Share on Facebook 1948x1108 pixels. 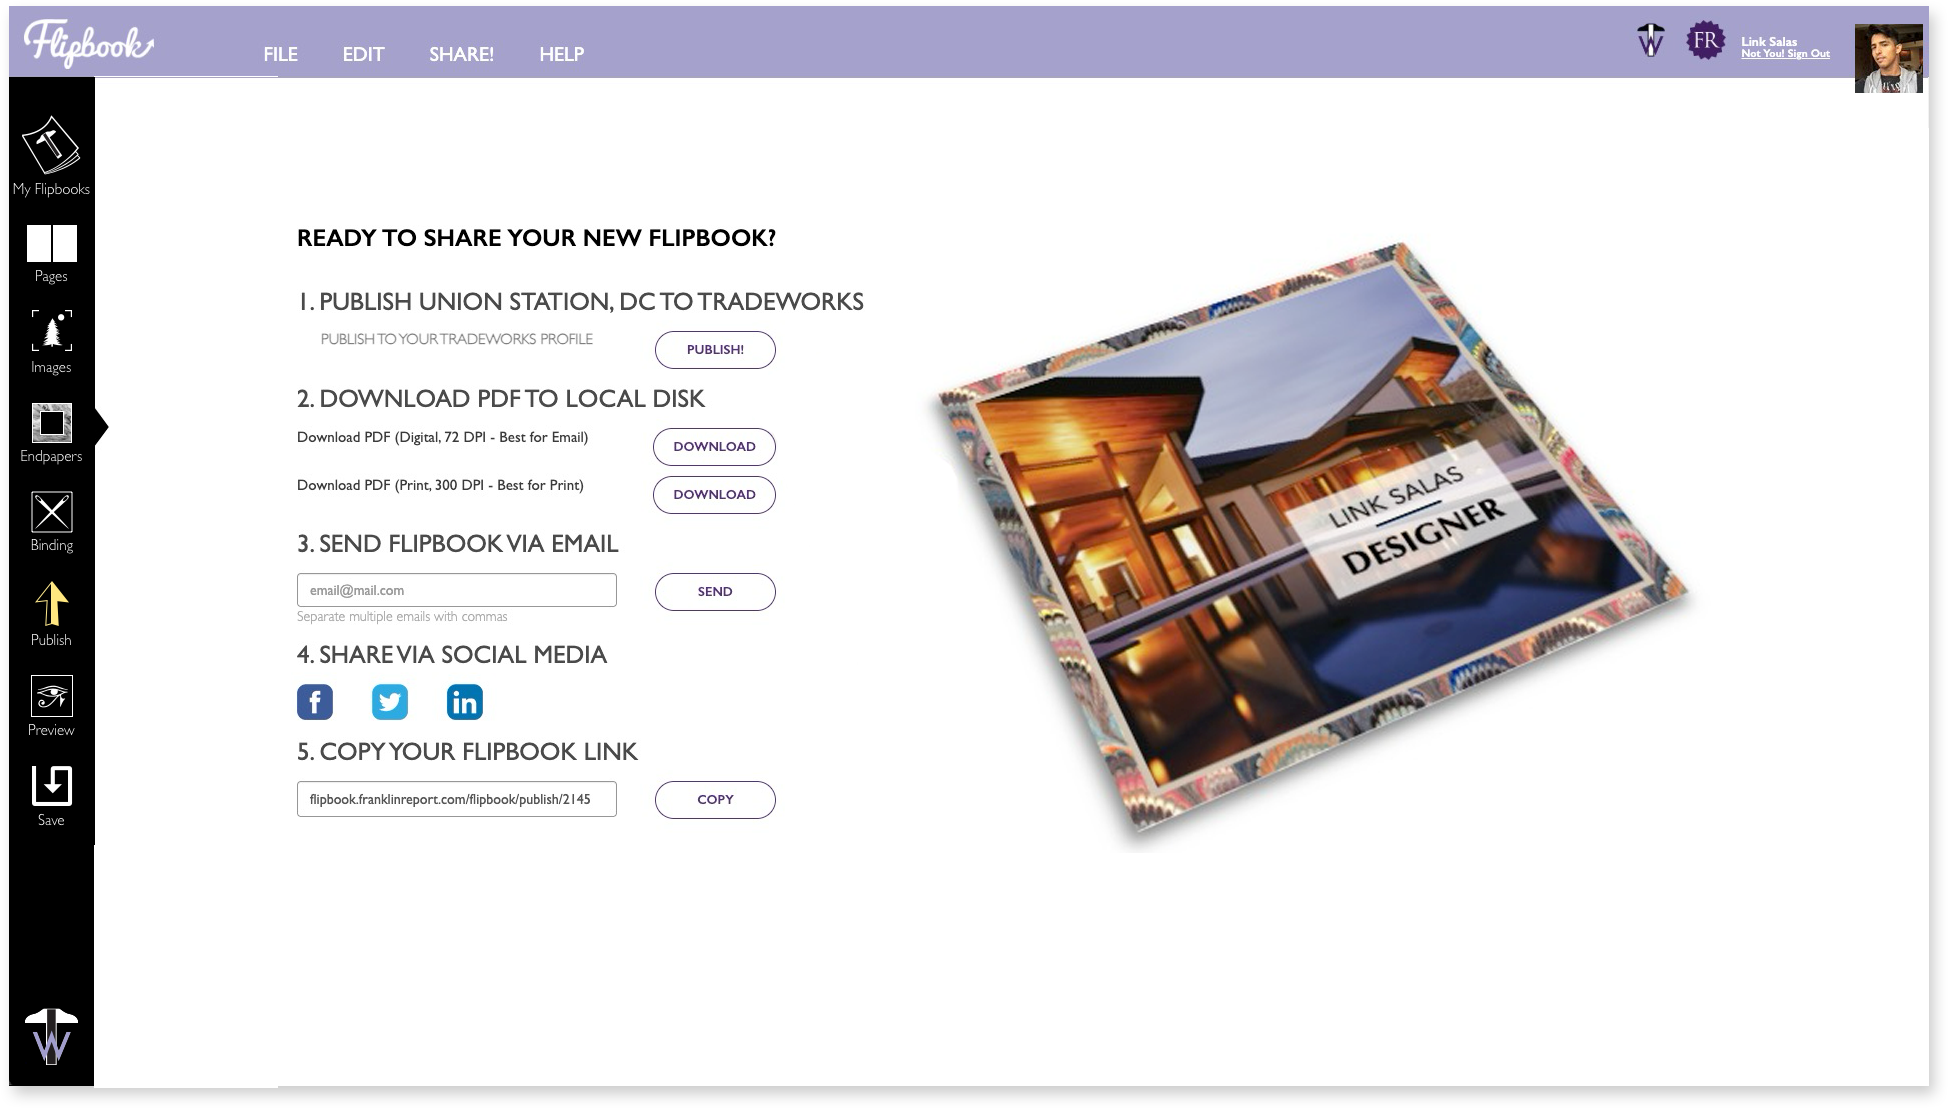pos(315,702)
